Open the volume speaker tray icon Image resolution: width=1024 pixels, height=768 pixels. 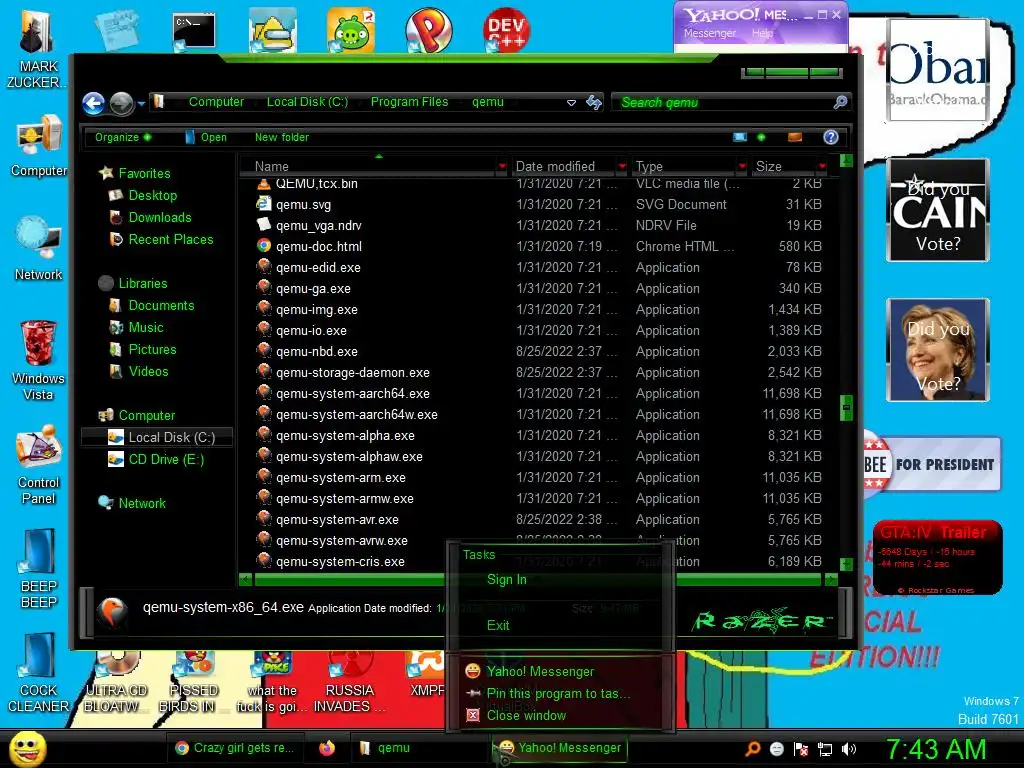coord(849,749)
